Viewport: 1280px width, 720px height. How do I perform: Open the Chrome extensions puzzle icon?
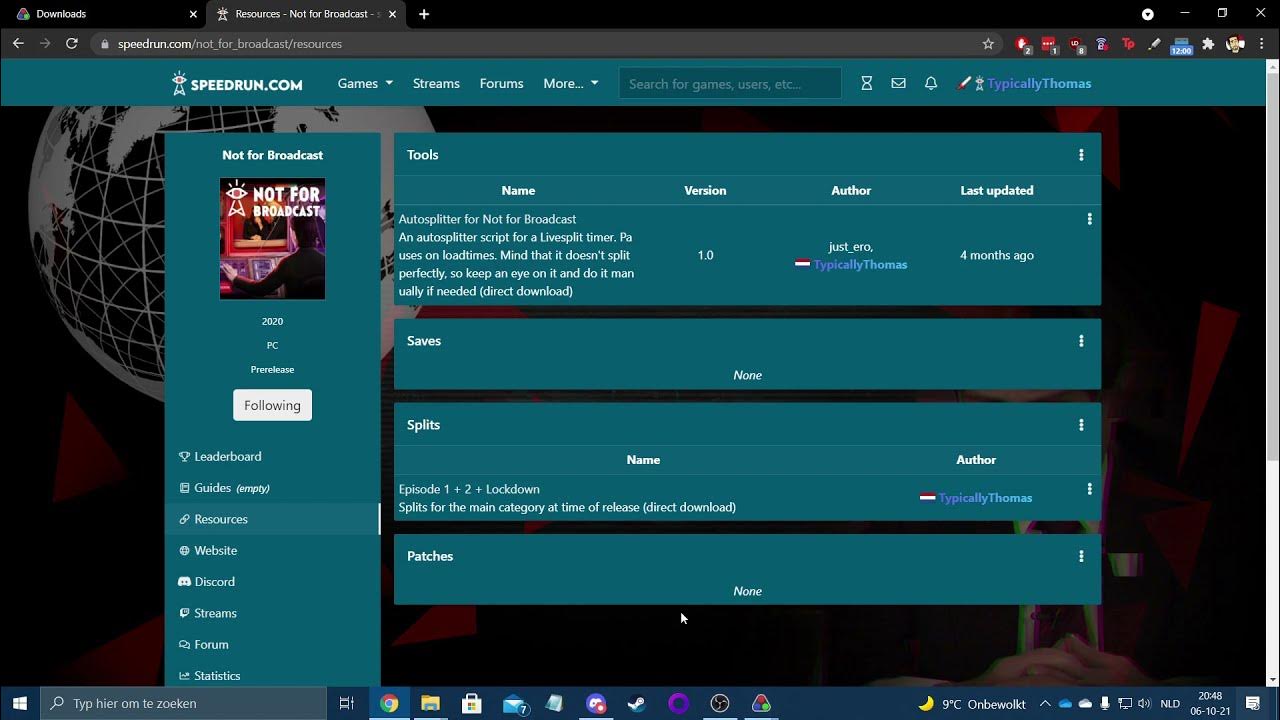pyautogui.click(x=1208, y=44)
